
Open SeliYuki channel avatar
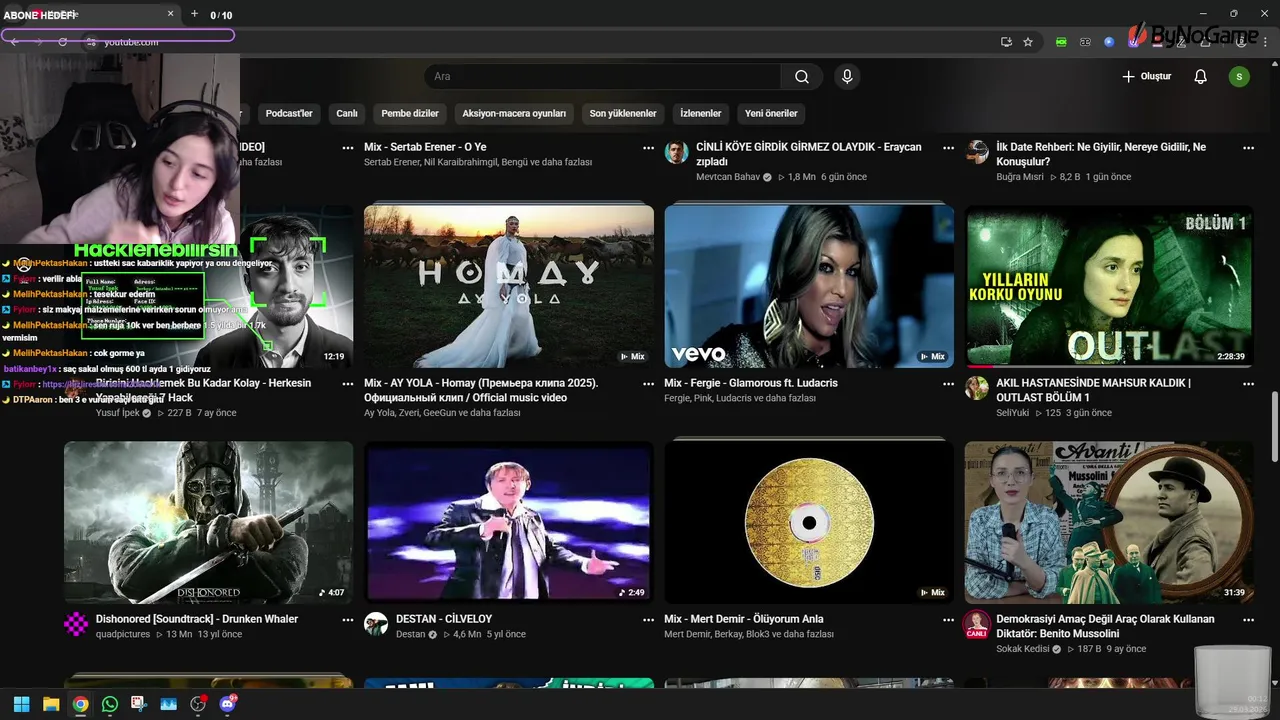[x=977, y=388]
